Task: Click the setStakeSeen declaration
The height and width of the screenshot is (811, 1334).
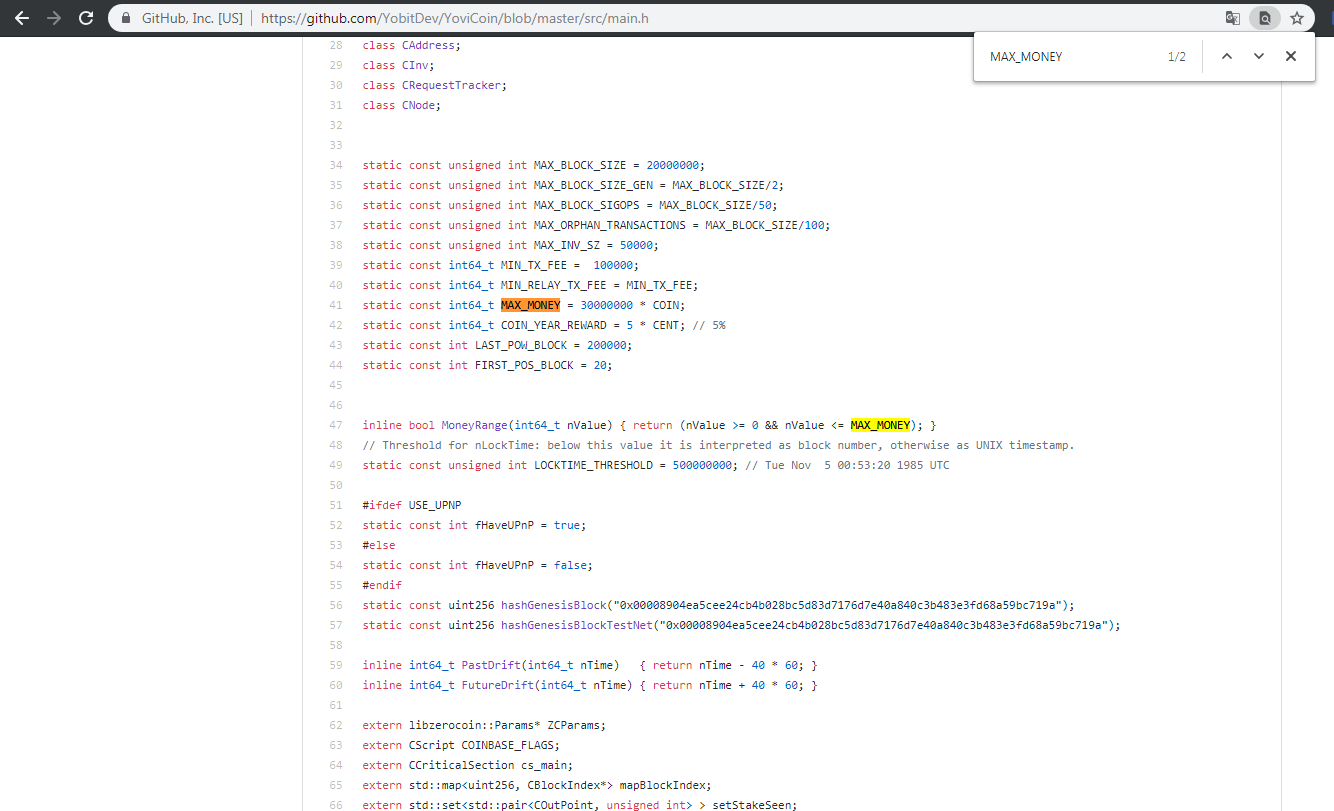Action: (x=580, y=805)
